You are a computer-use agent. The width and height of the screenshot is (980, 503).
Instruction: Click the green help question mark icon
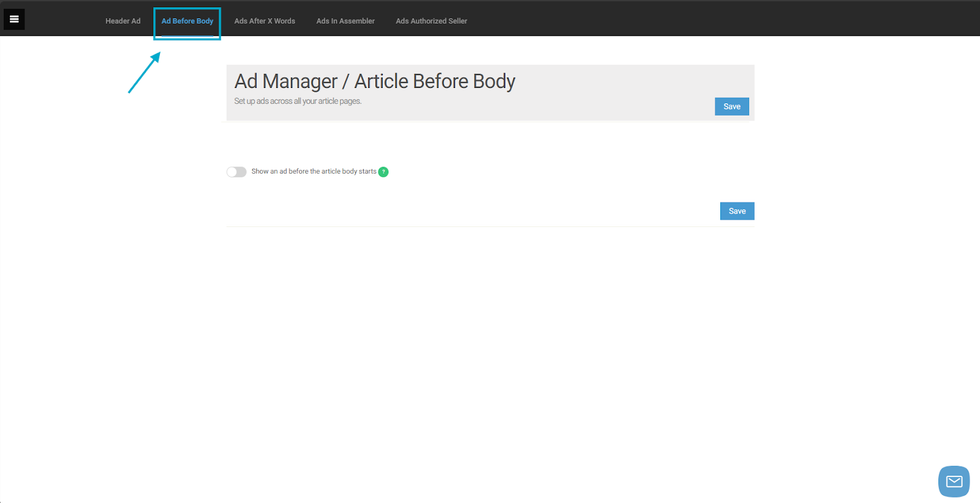383,172
